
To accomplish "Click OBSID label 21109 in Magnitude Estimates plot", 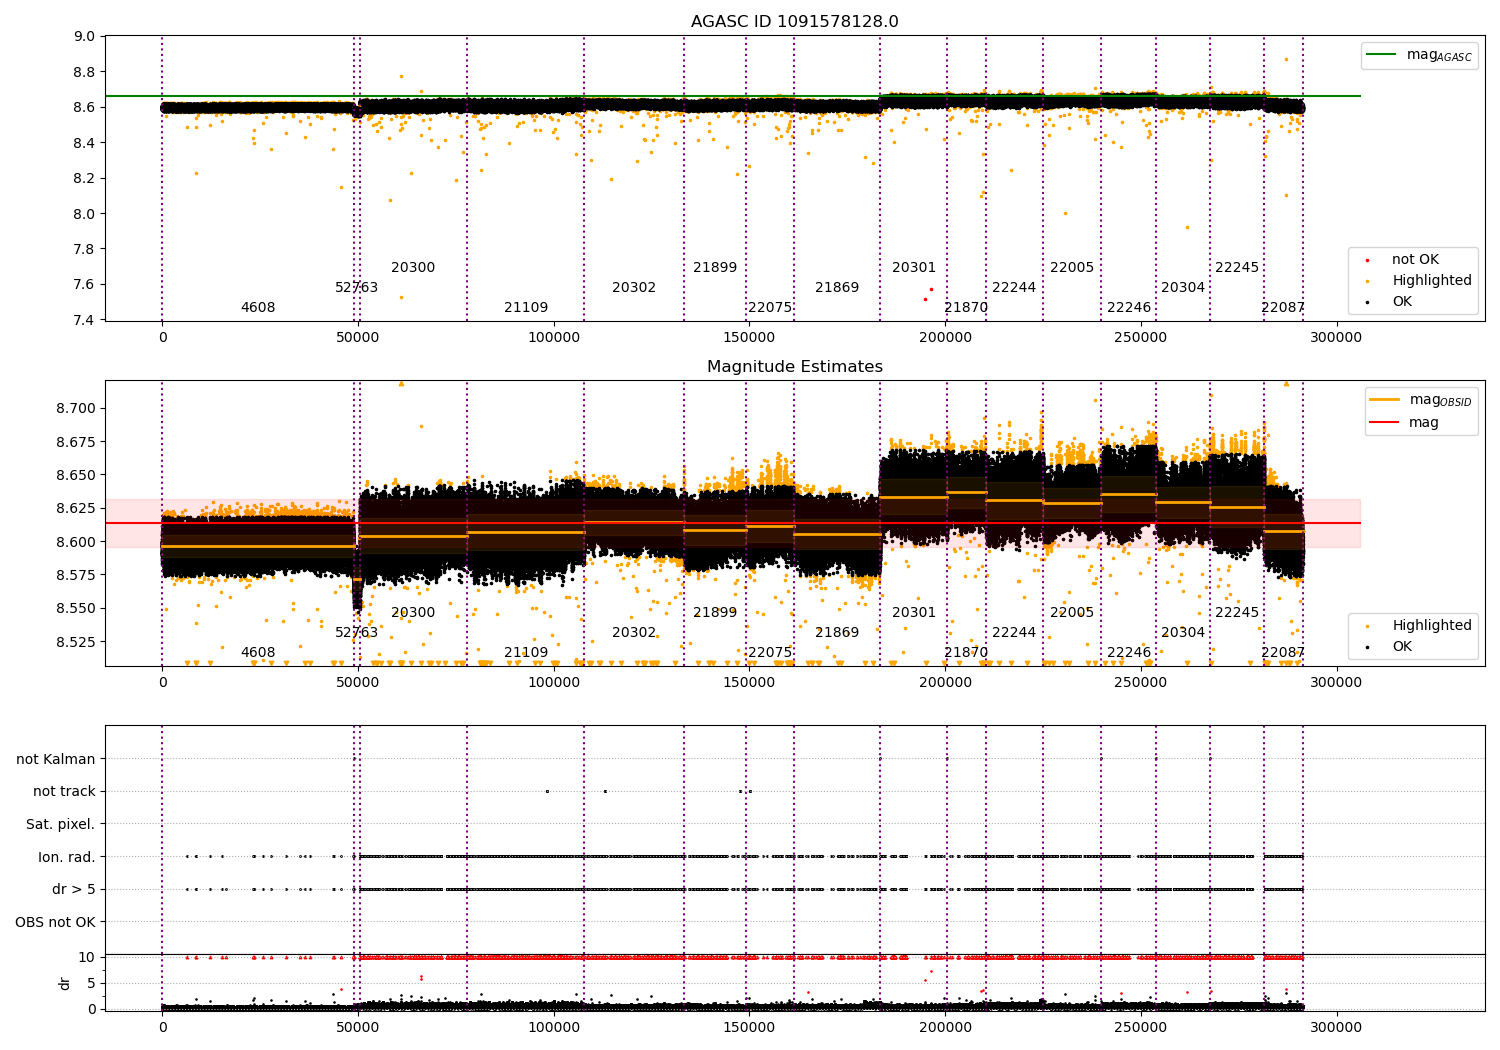I will pyautogui.click(x=526, y=653).
